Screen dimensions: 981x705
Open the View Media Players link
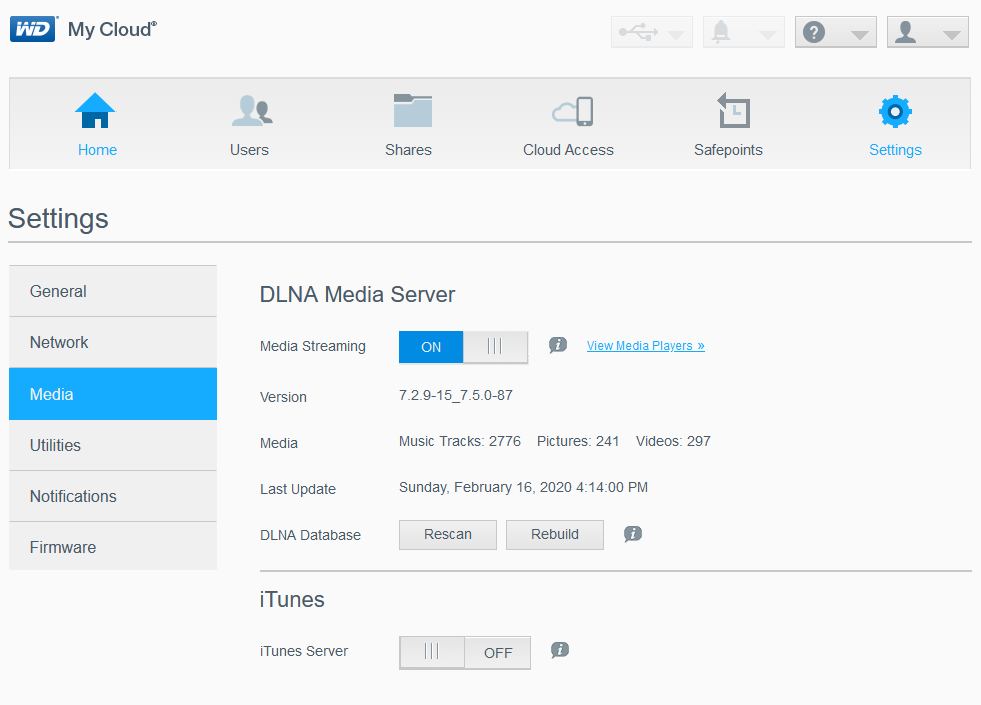pyautogui.click(x=646, y=346)
